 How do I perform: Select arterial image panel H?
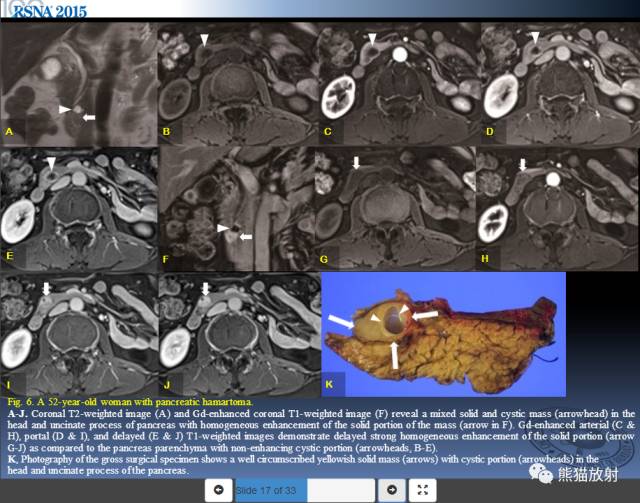point(558,209)
